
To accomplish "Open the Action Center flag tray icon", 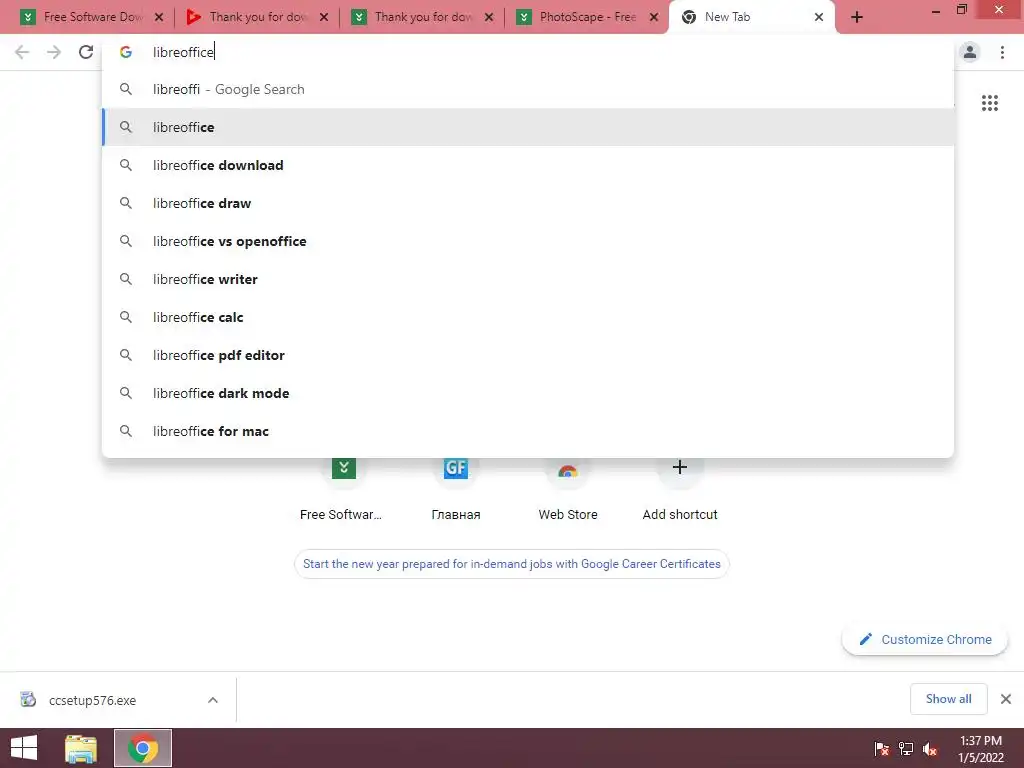I will coord(882,748).
